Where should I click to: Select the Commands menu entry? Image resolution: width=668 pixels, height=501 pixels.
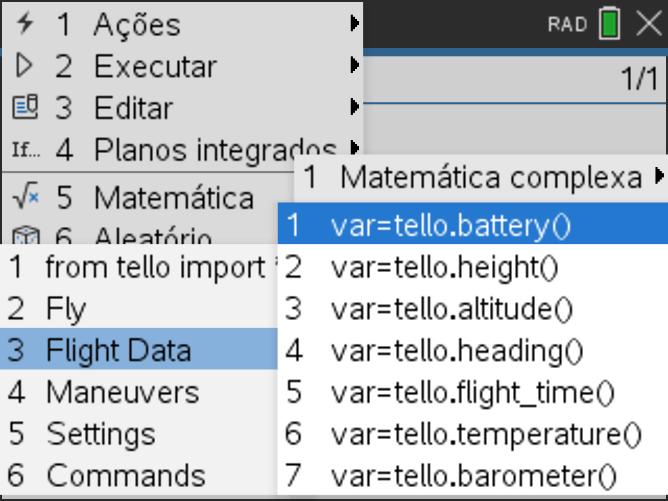[139, 475]
